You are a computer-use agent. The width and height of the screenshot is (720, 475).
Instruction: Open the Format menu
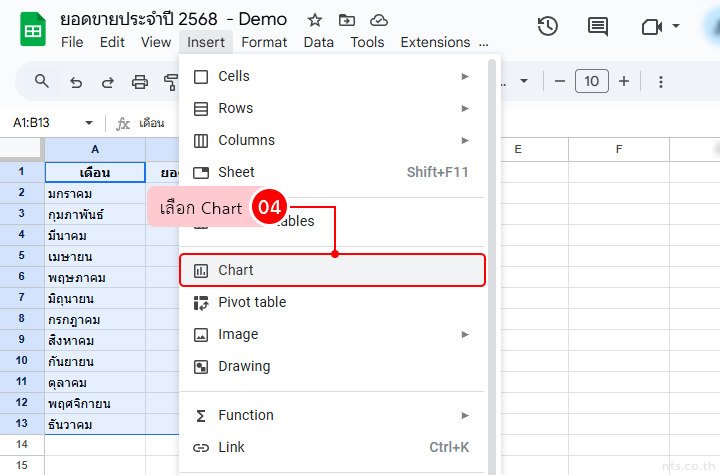click(264, 42)
